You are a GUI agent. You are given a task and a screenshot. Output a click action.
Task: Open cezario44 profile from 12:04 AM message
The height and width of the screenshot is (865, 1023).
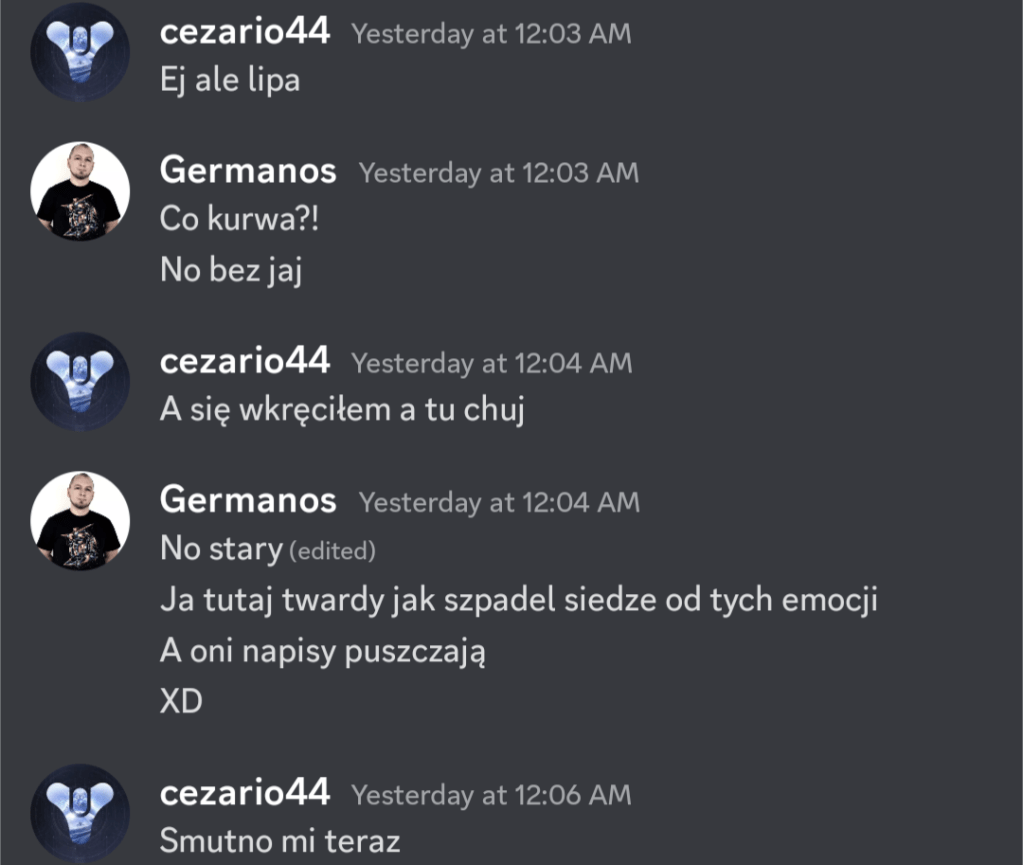pos(245,361)
